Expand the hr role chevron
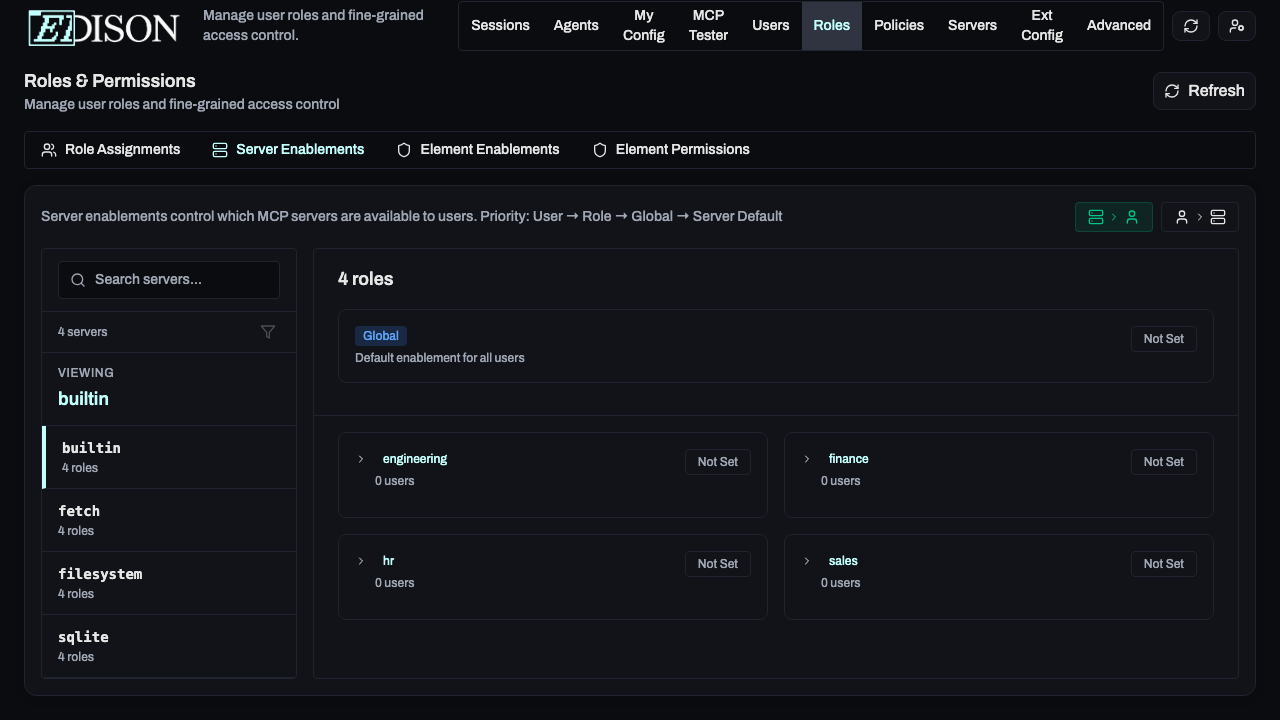 click(x=361, y=561)
